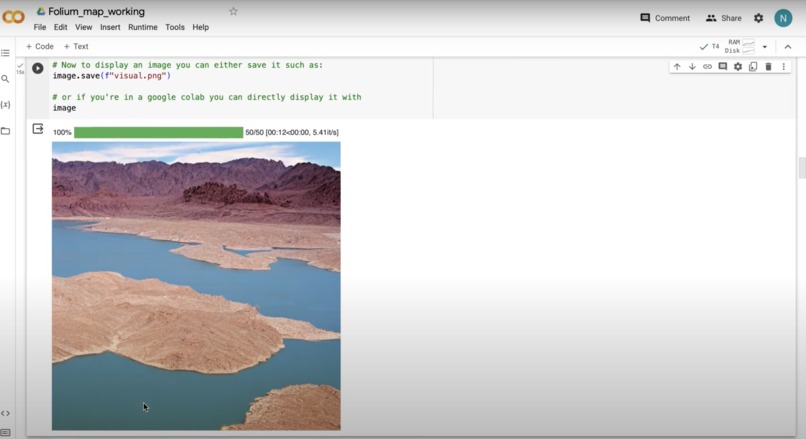Mirror cell in tab icon
The height and width of the screenshot is (439, 806).
click(x=753, y=66)
